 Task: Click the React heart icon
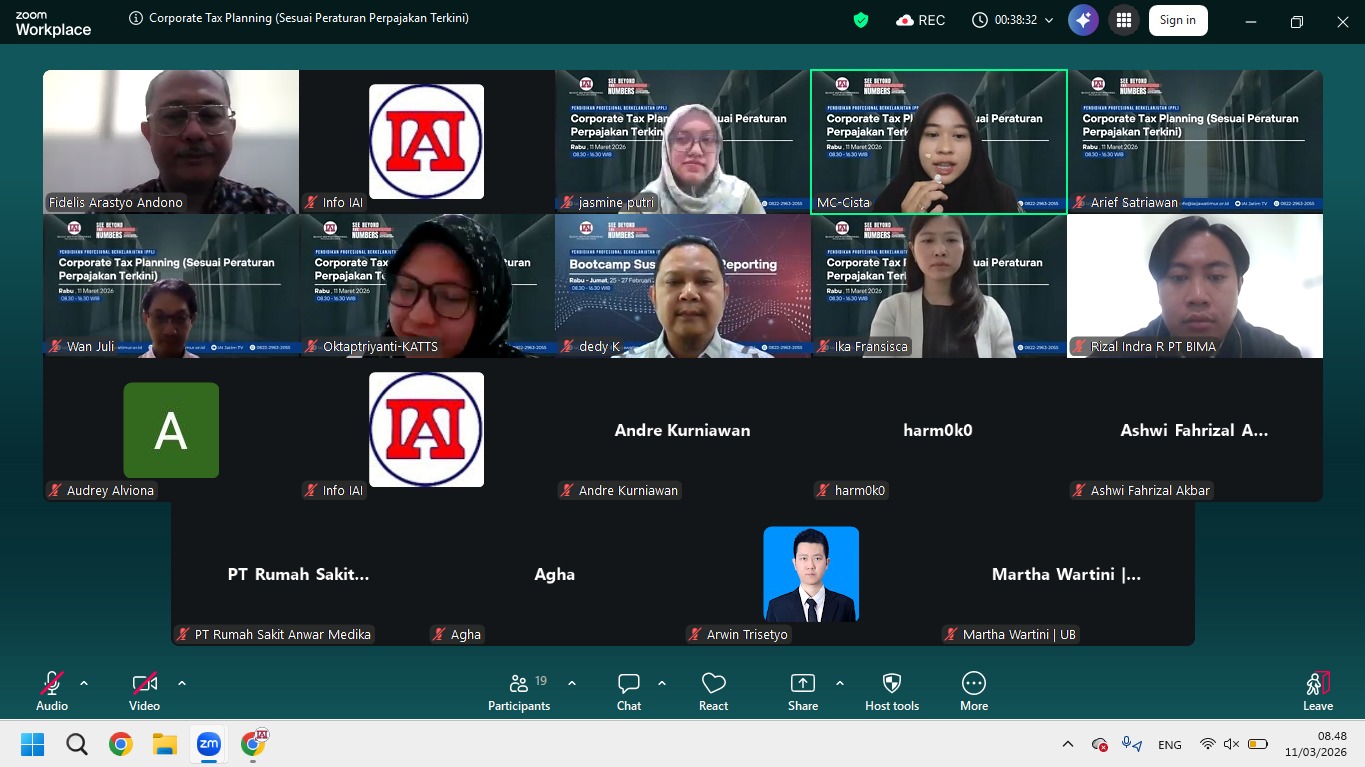point(714,684)
